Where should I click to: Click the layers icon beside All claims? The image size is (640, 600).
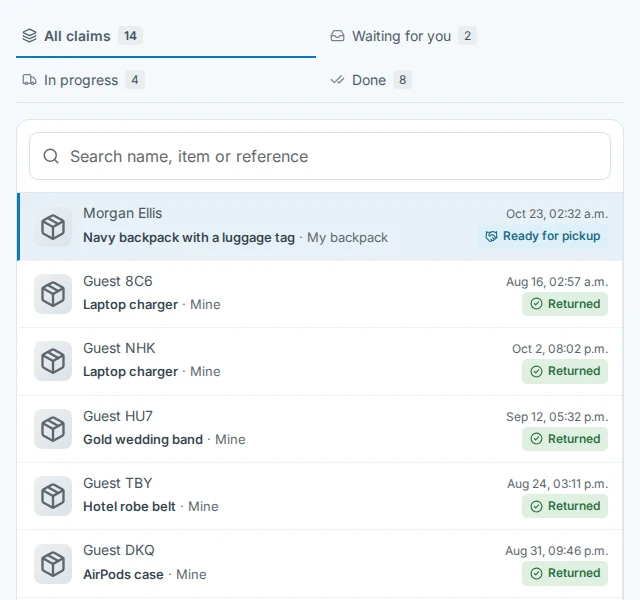pos(29,36)
